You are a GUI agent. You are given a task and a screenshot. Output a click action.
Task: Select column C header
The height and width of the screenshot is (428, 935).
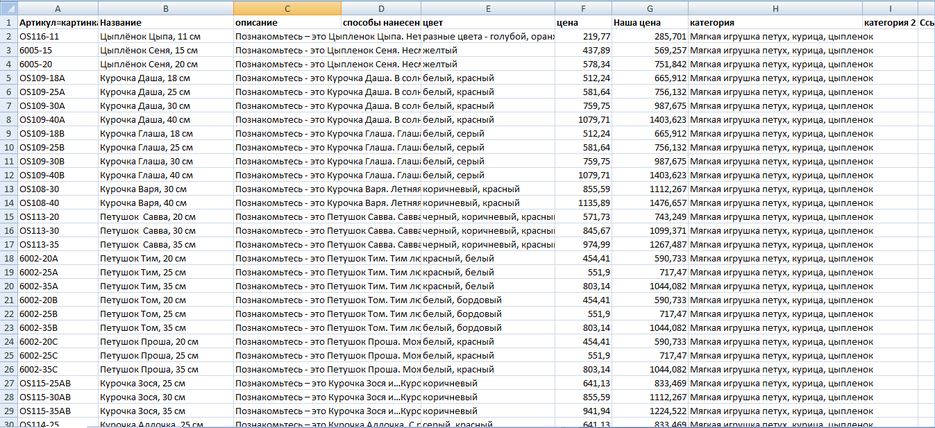coord(287,8)
